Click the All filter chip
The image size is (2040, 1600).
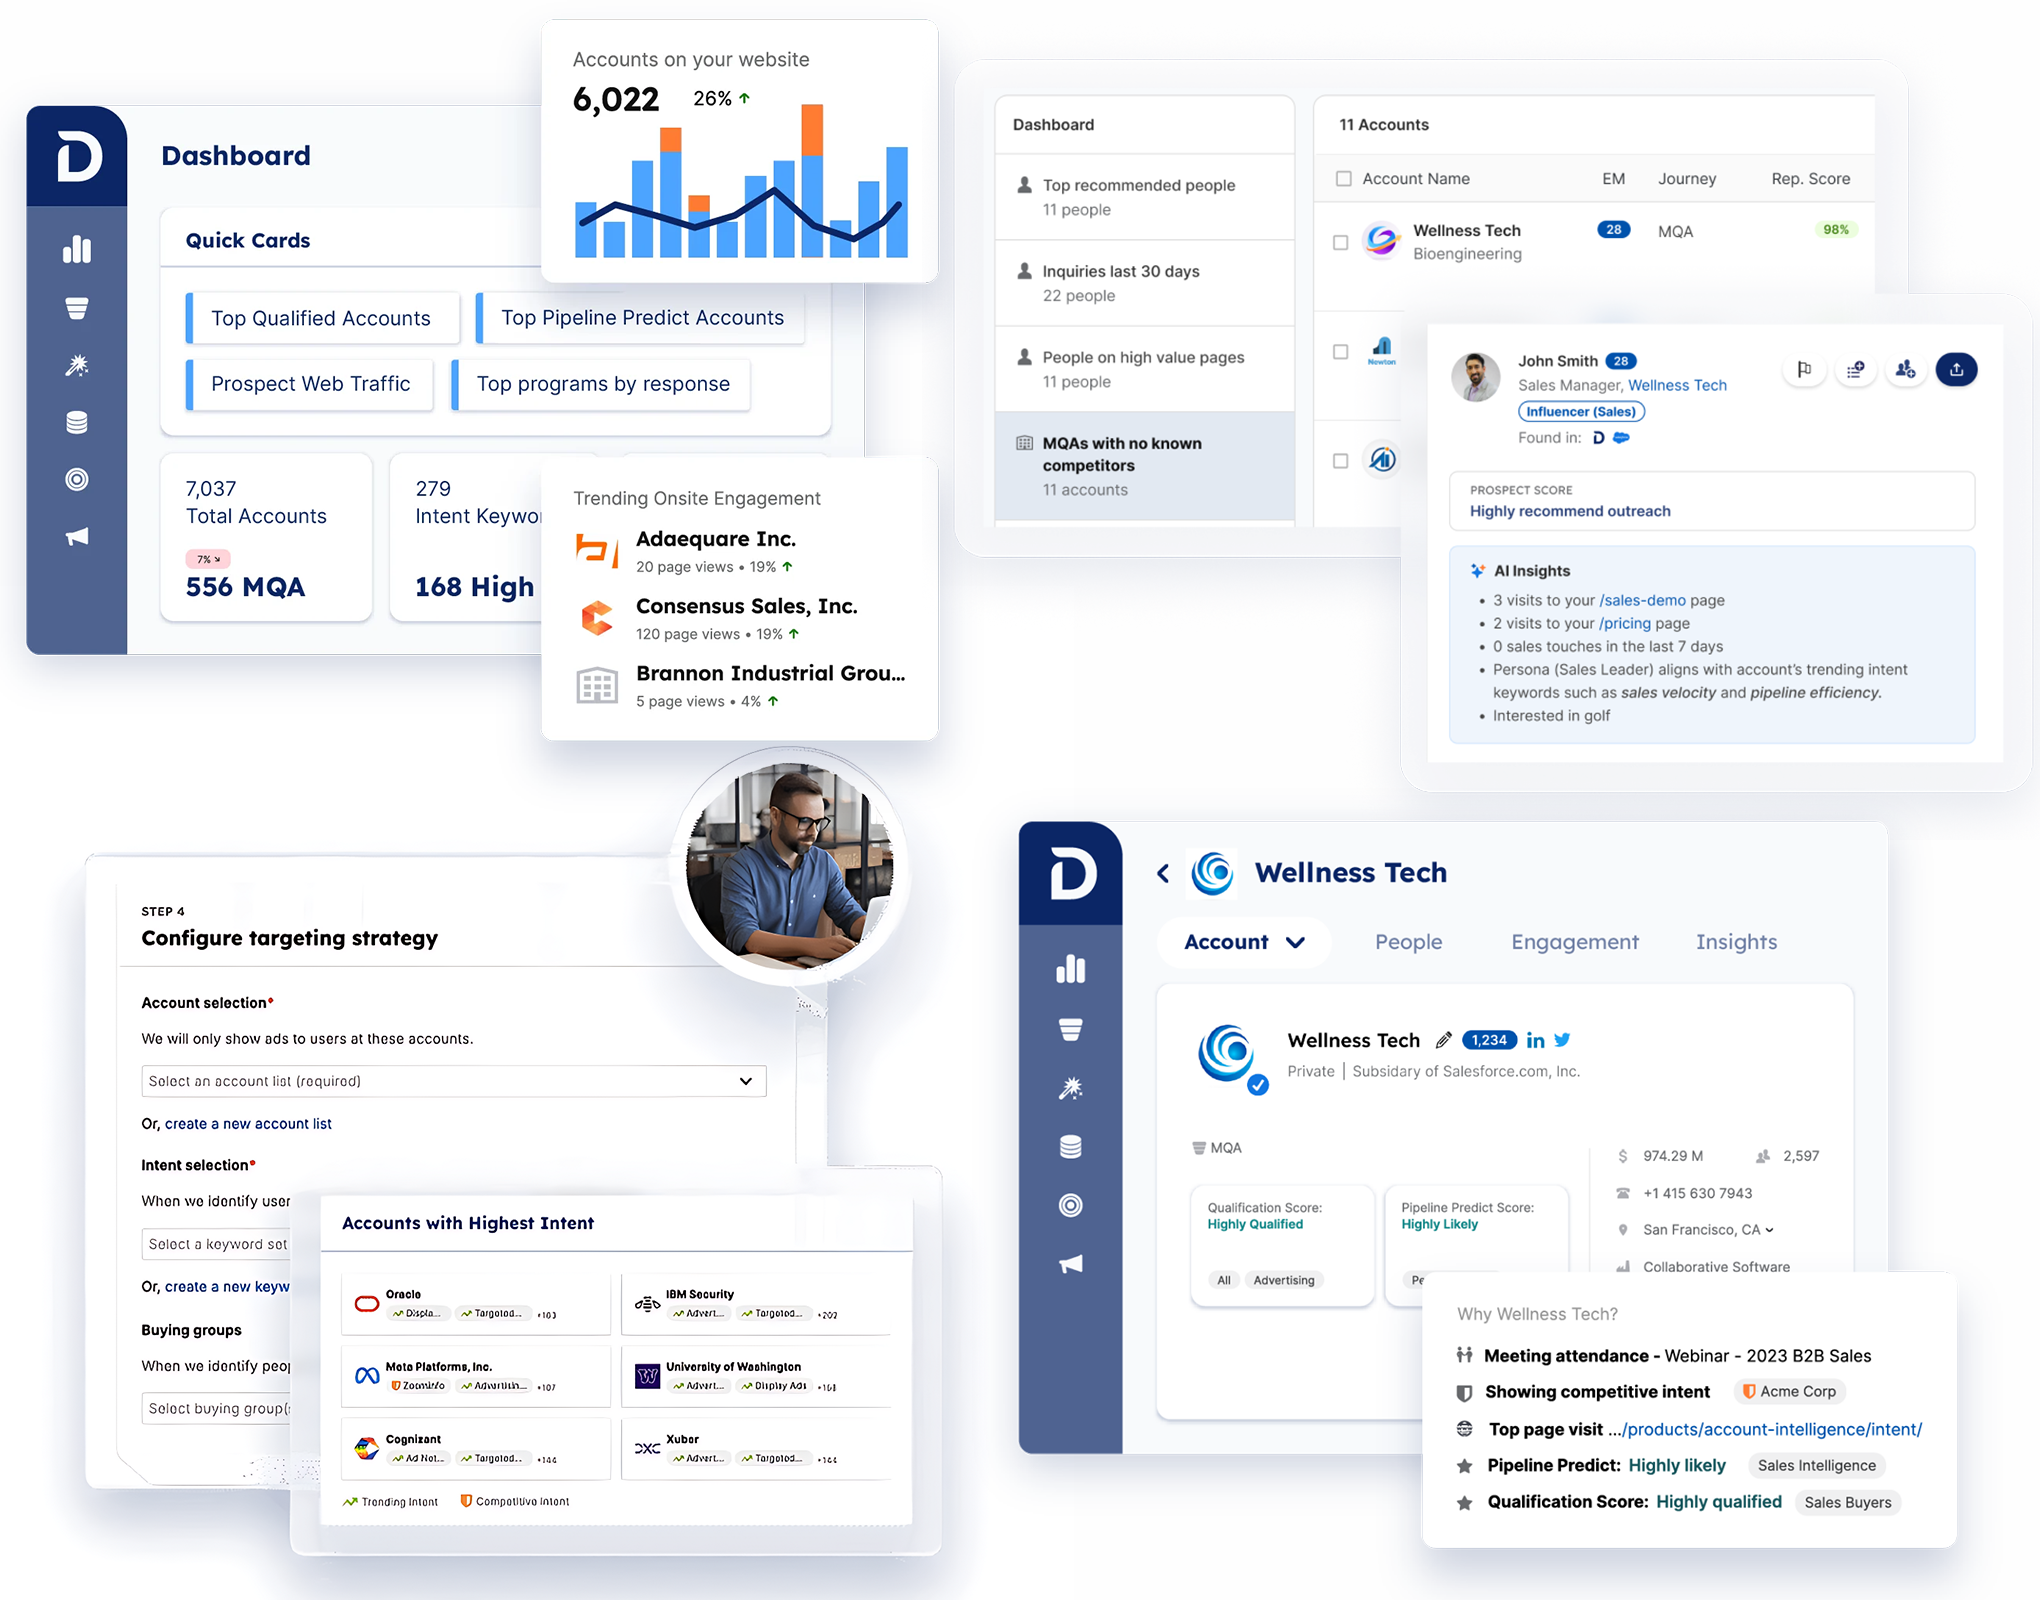click(x=1224, y=1280)
